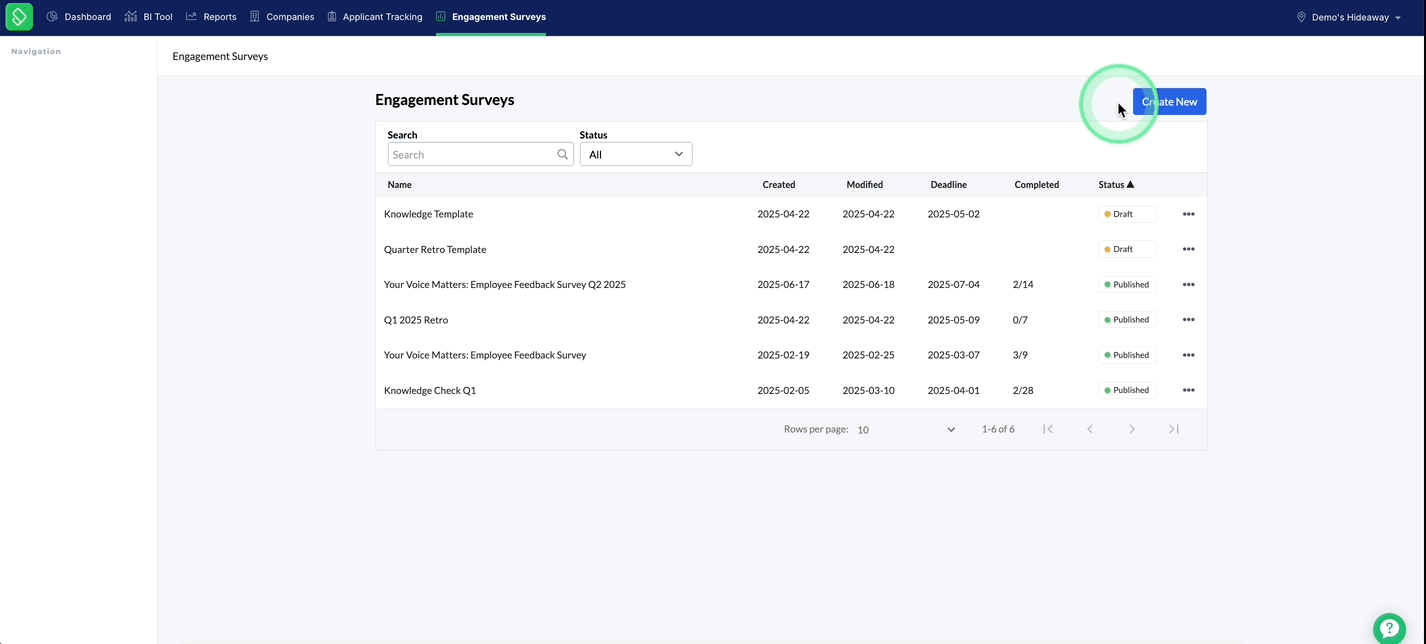Open actions menu for Knowledge Check Q1
The width and height of the screenshot is (1426, 644).
1188,390
